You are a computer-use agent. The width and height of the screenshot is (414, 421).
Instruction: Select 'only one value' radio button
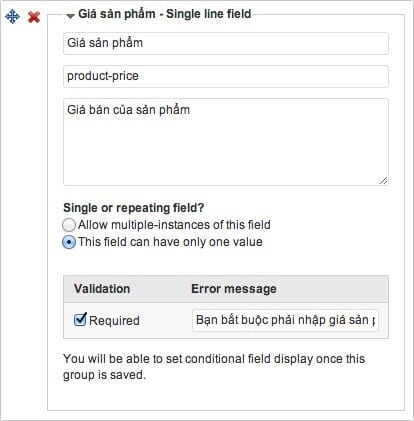tap(69, 242)
